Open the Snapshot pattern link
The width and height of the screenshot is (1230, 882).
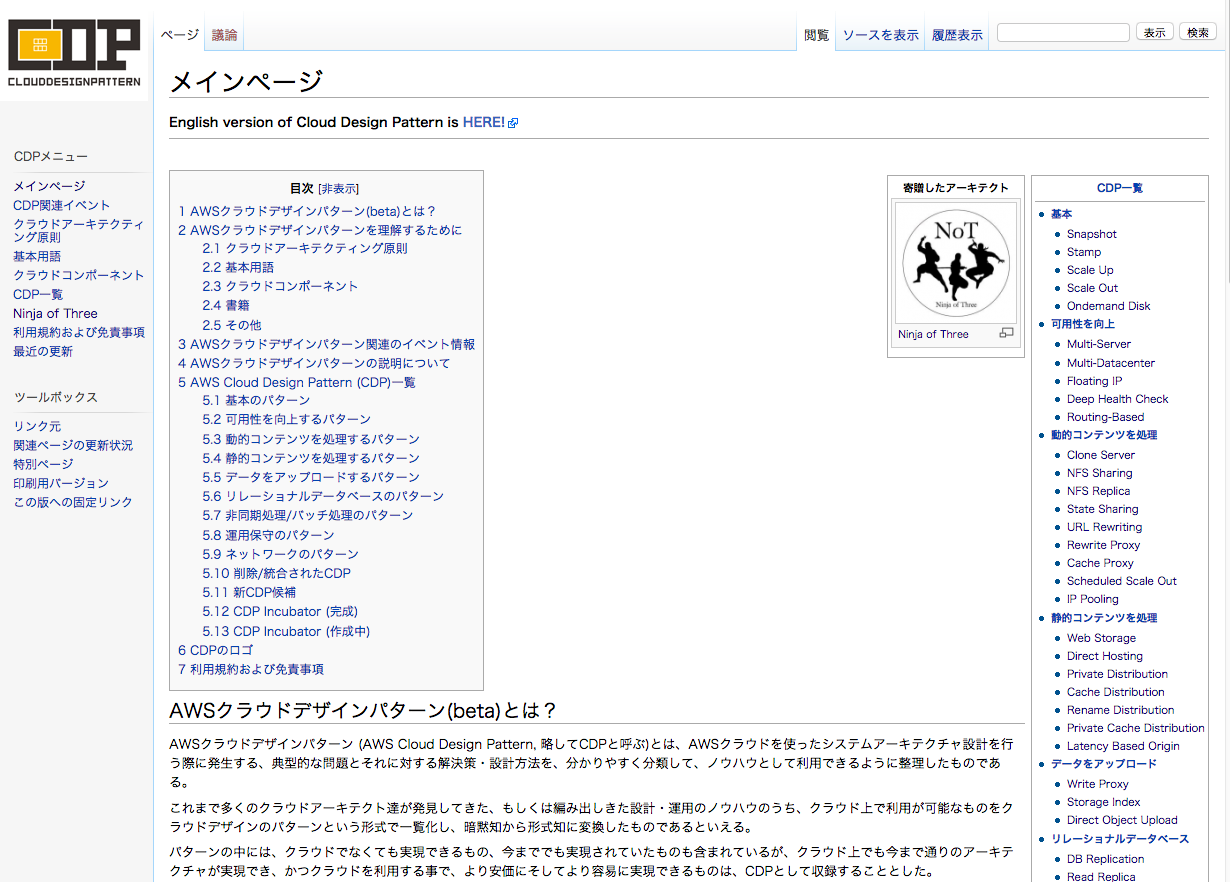click(1092, 234)
